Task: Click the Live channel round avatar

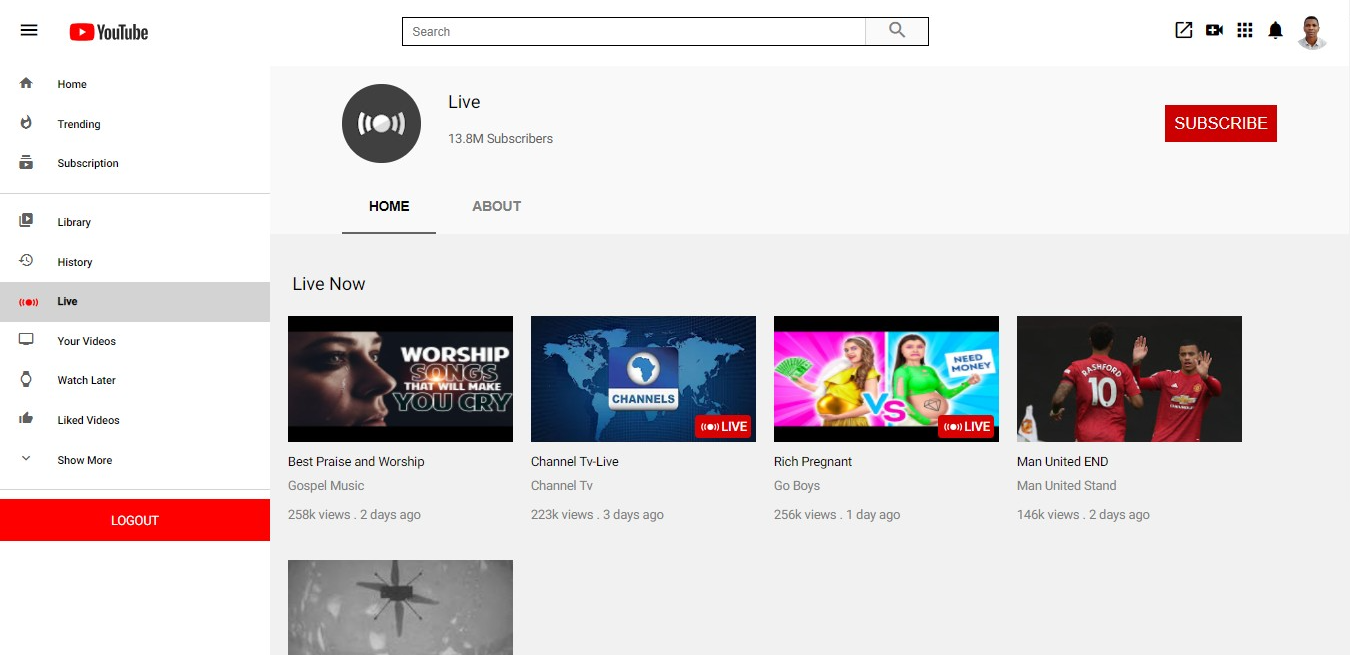Action: point(381,123)
